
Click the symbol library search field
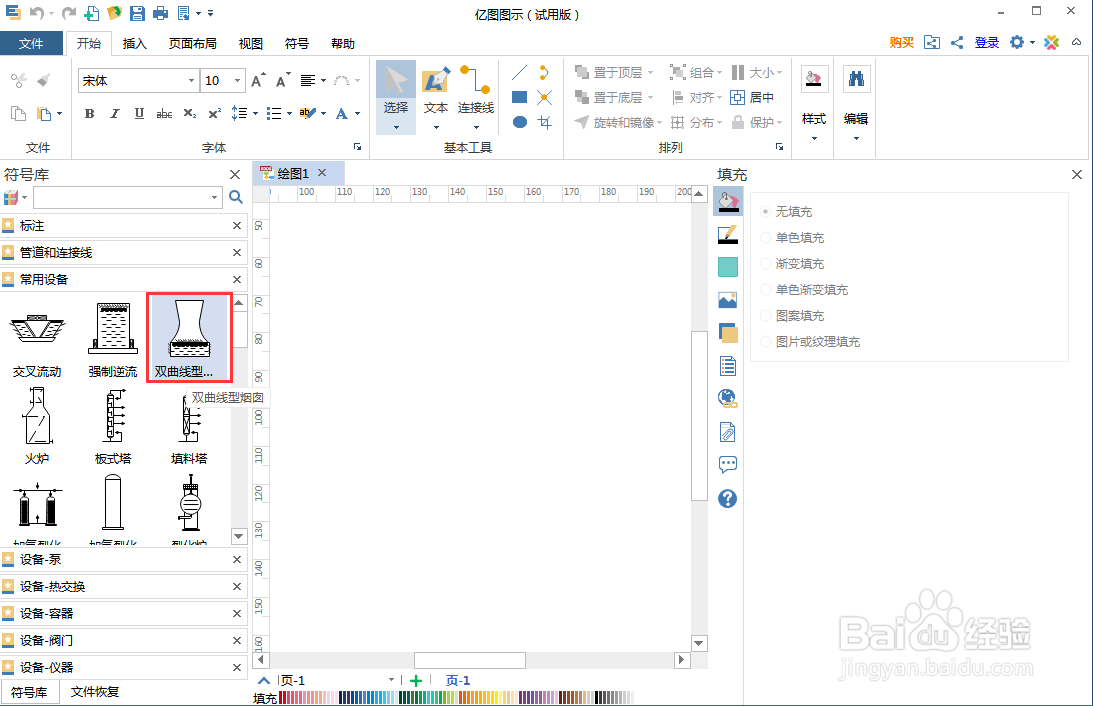(121, 198)
